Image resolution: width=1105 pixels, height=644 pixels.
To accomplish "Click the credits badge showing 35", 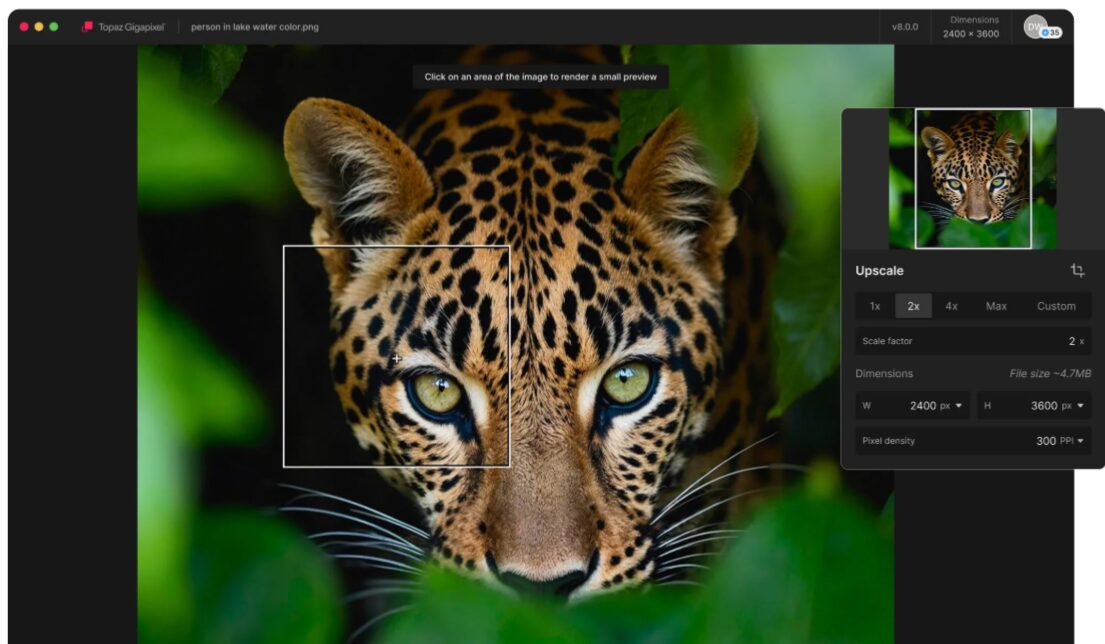I will click(x=1052, y=33).
